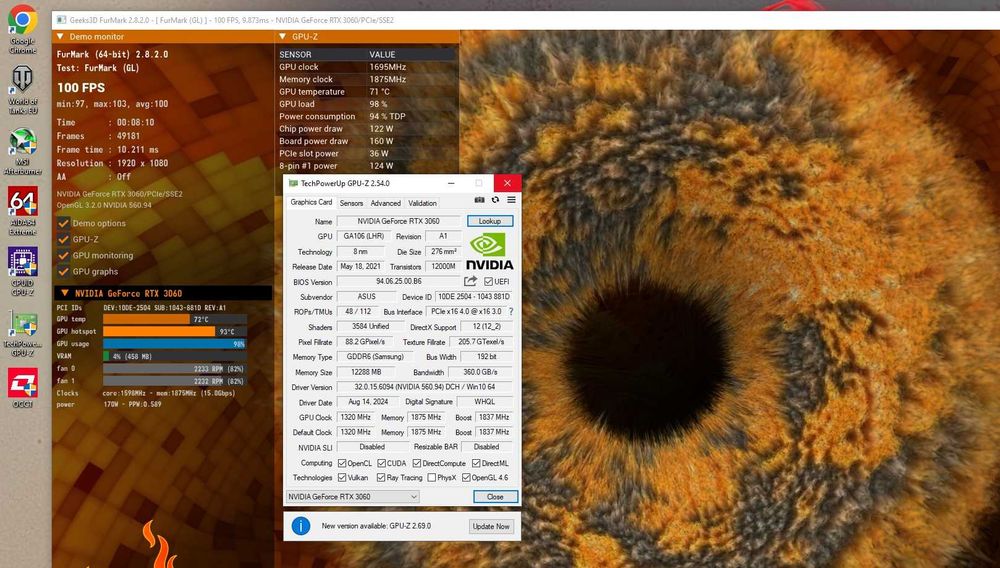1000x568 pixels.
Task: Click the FurMark title bar icon
Action: click(x=61, y=20)
